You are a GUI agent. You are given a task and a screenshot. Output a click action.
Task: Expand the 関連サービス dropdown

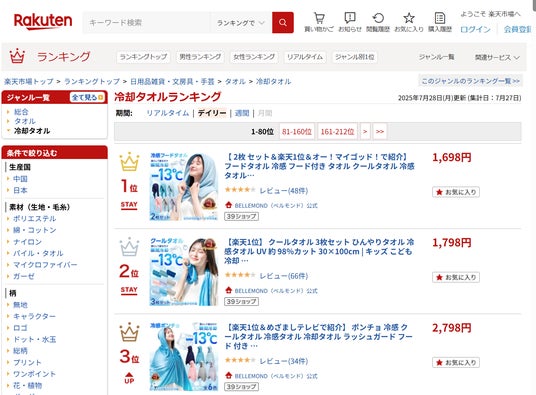pos(497,57)
